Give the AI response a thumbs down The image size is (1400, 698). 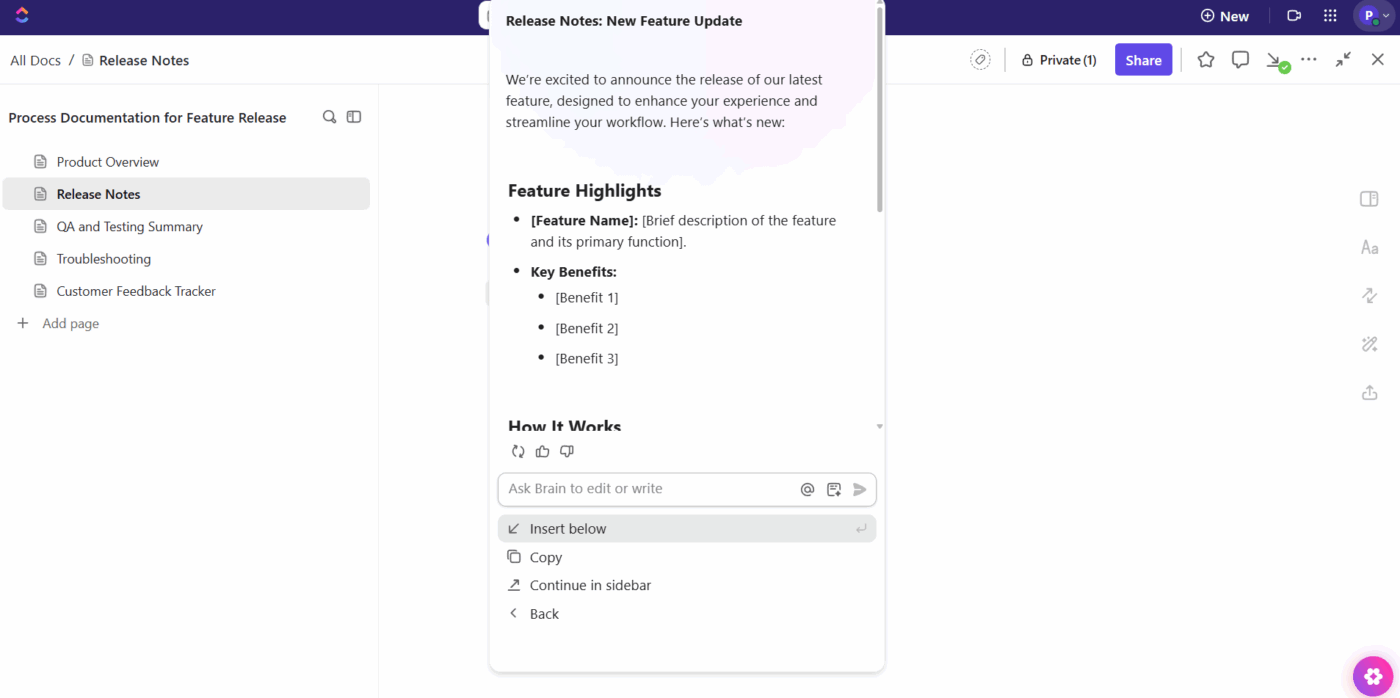[x=566, y=451]
